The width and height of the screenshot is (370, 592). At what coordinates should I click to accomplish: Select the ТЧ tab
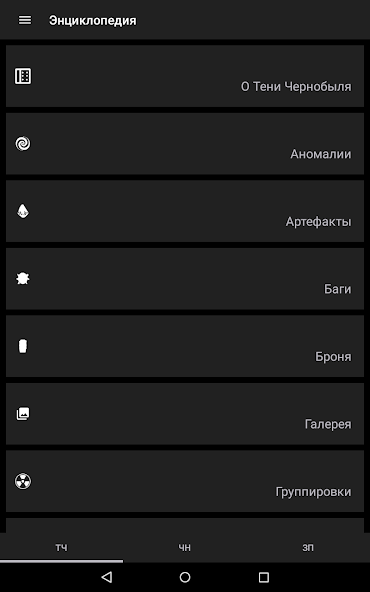click(x=62, y=547)
